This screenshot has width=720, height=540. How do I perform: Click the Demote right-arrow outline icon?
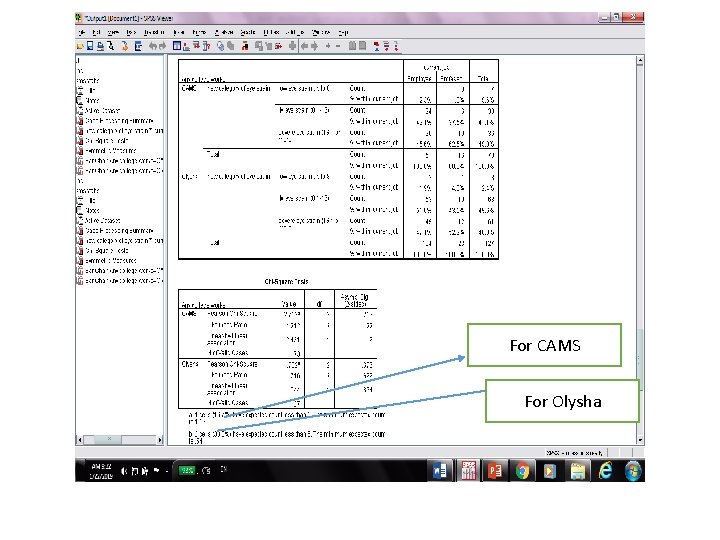[x=314, y=46]
